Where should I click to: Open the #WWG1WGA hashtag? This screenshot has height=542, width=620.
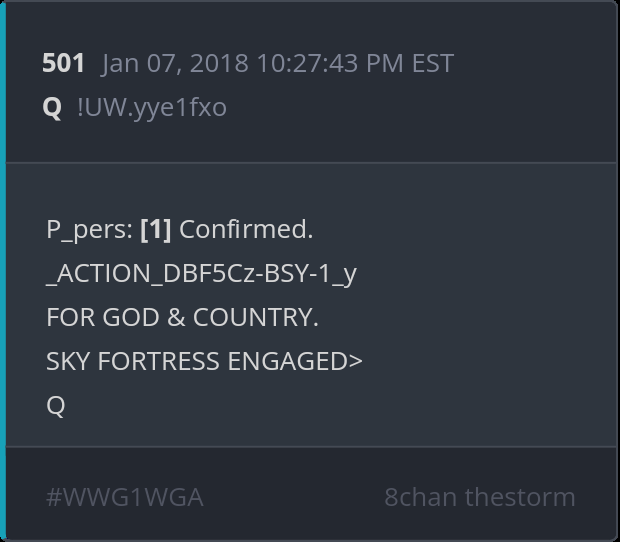pos(125,497)
